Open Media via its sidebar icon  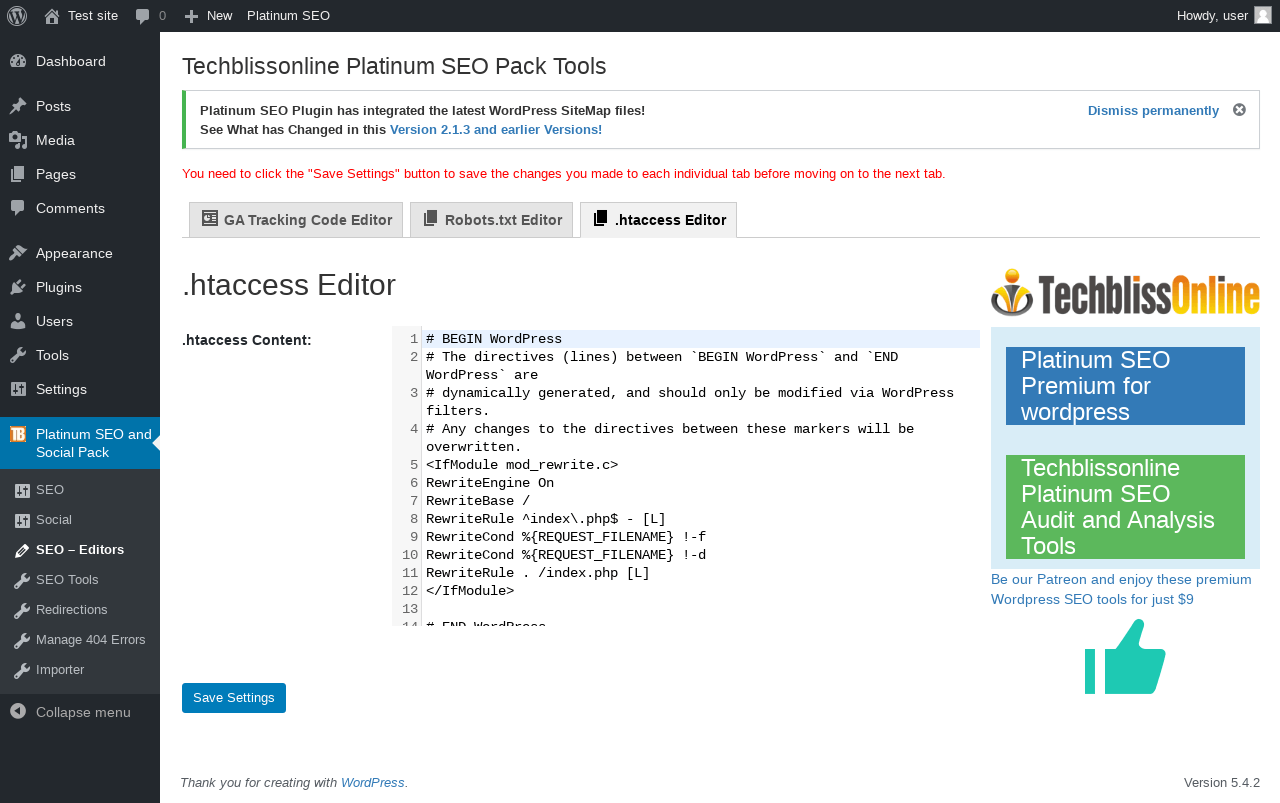pos(18,140)
